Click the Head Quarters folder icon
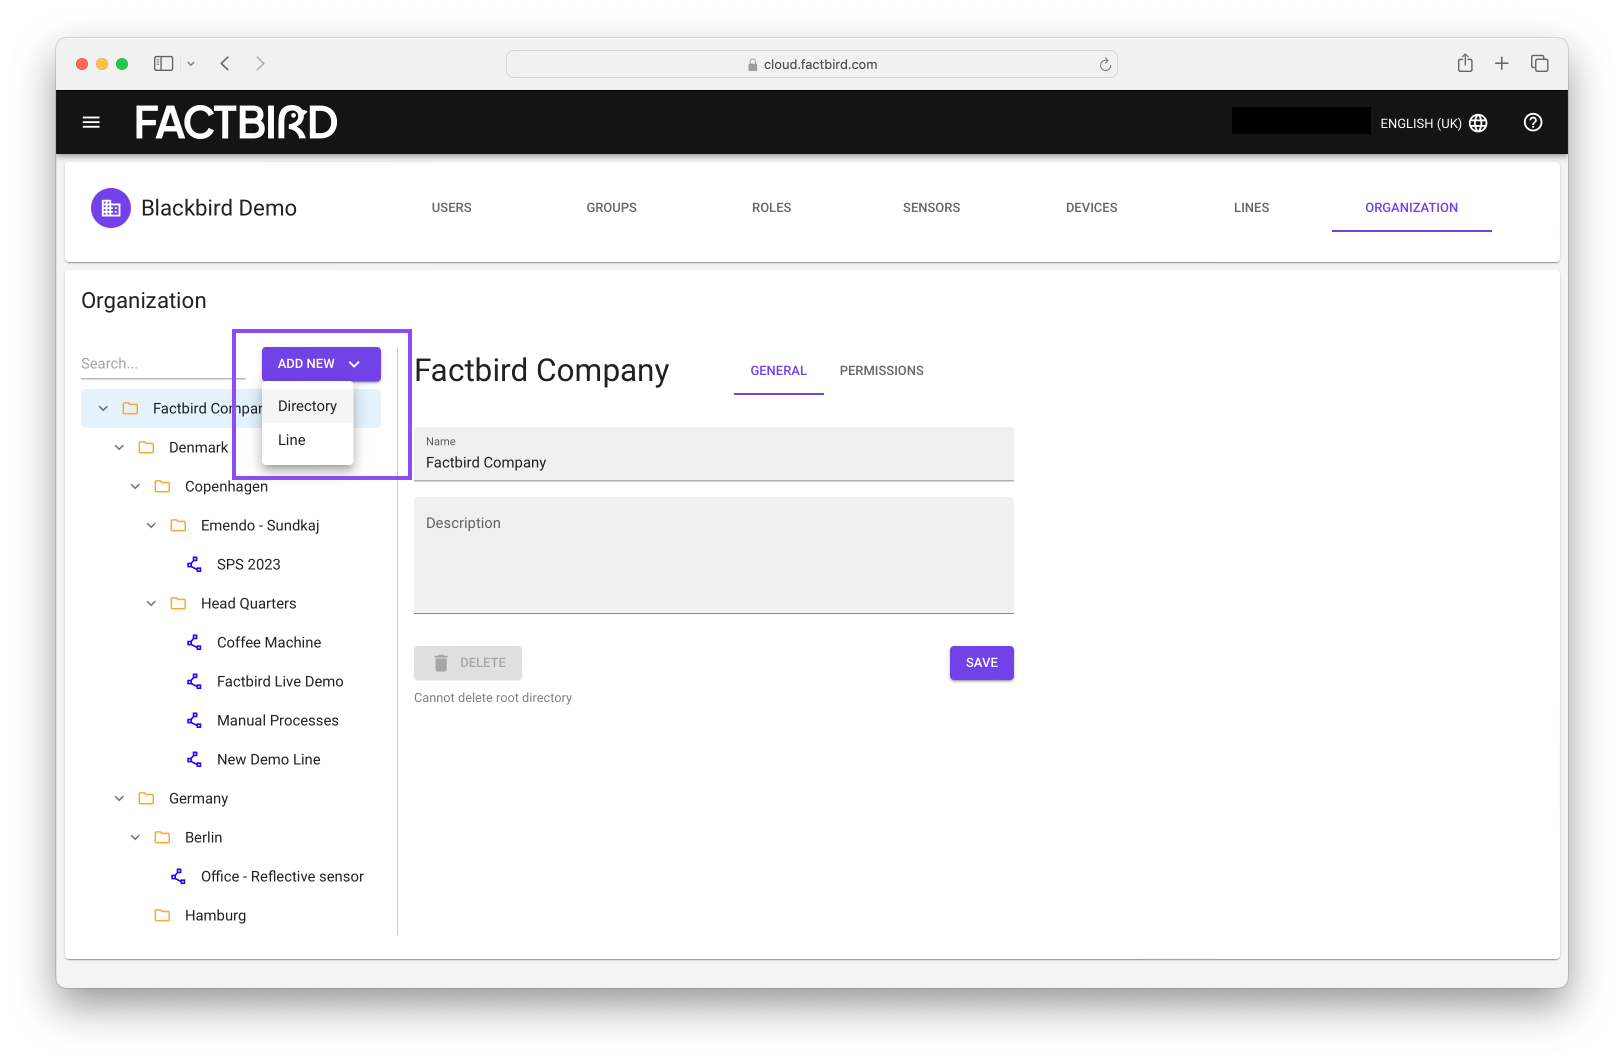 178,603
